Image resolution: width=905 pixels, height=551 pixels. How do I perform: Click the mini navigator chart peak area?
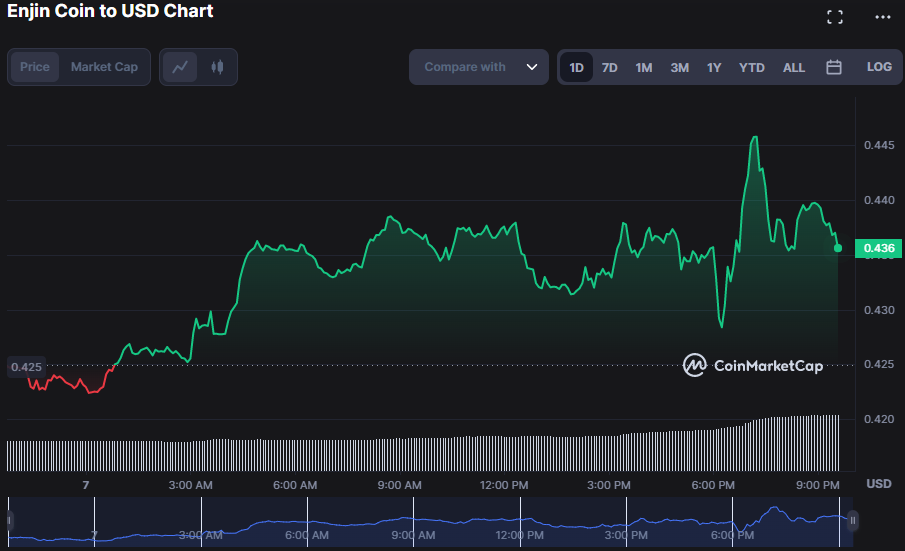775,509
